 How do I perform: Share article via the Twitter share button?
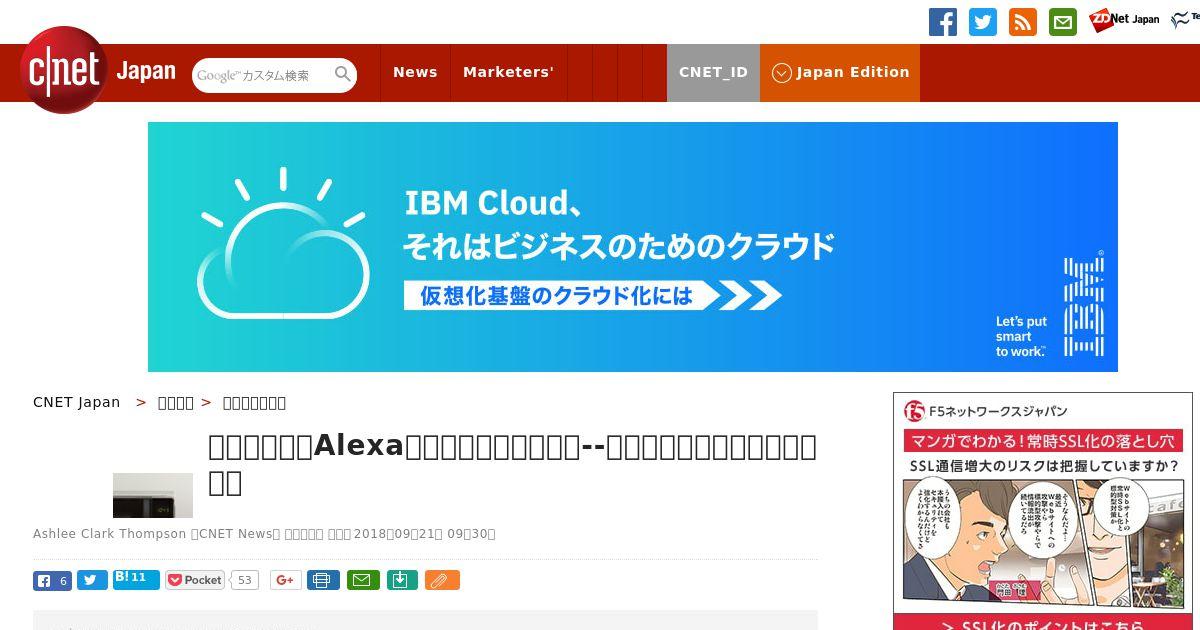click(x=92, y=580)
